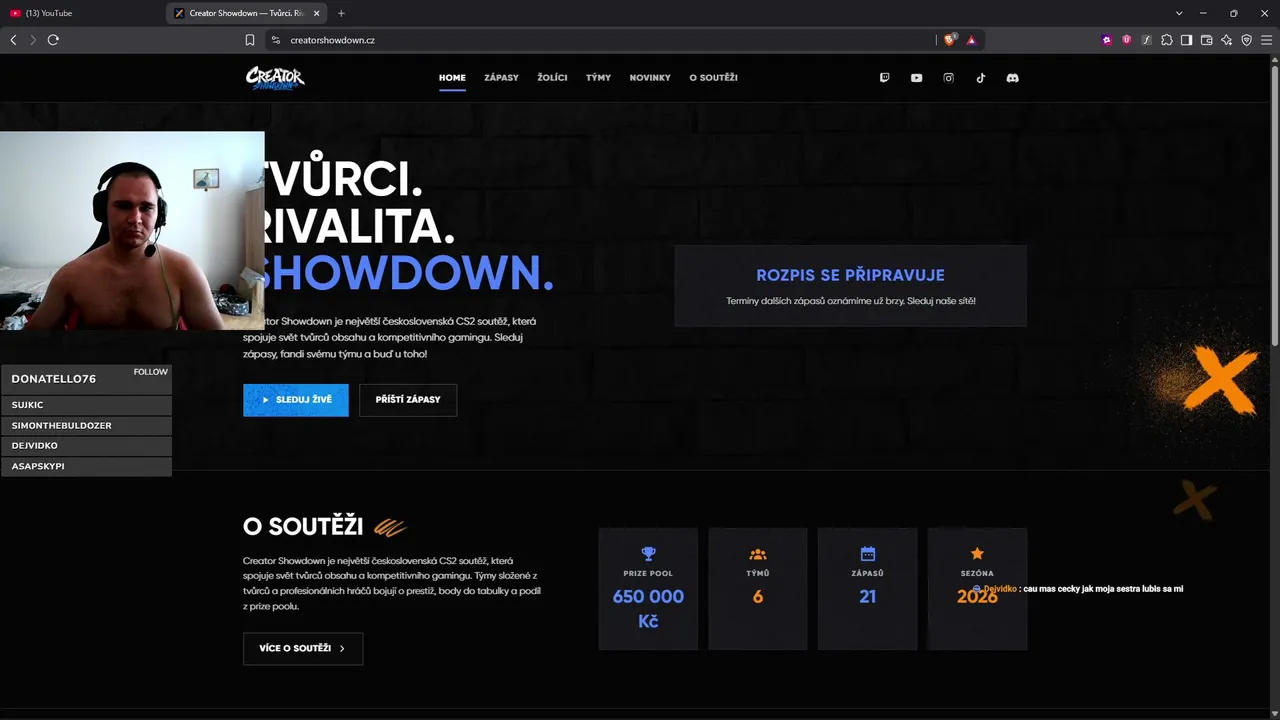The image size is (1280, 720).
Task: Open the Discord icon in the site header
Action: click(x=1012, y=78)
